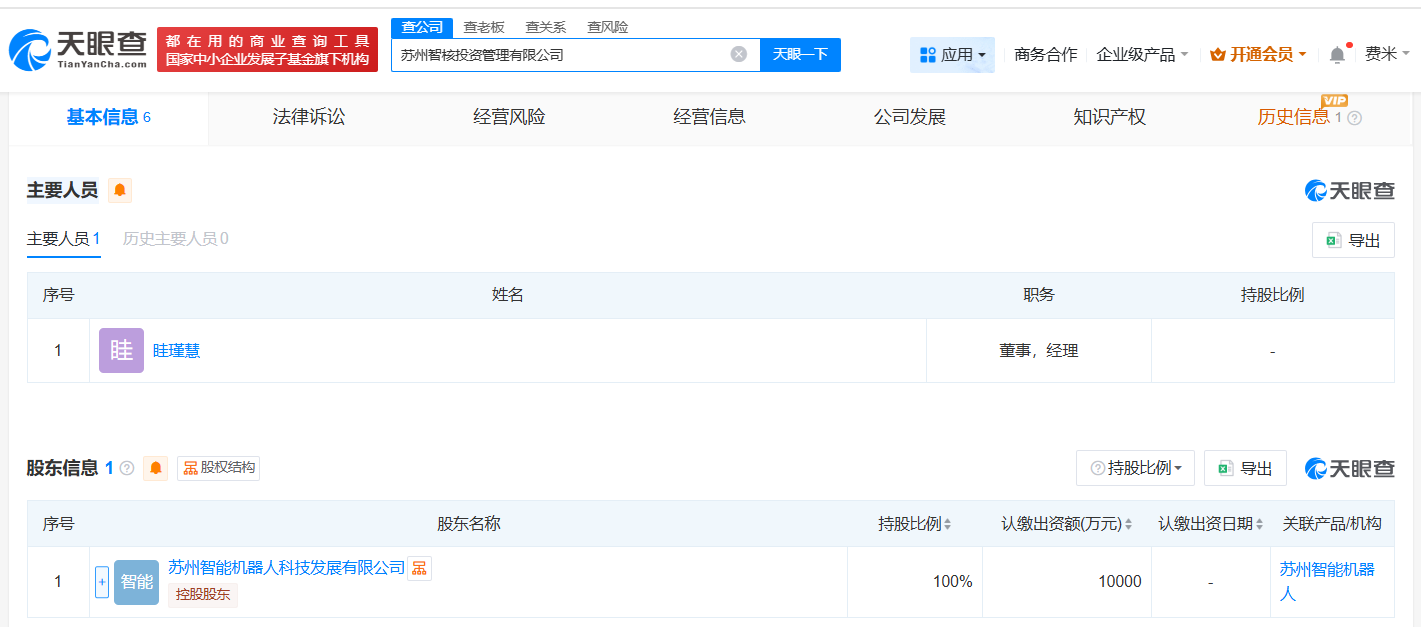
Task: Click the clear icon in the search box
Action: pyautogui.click(x=738, y=55)
